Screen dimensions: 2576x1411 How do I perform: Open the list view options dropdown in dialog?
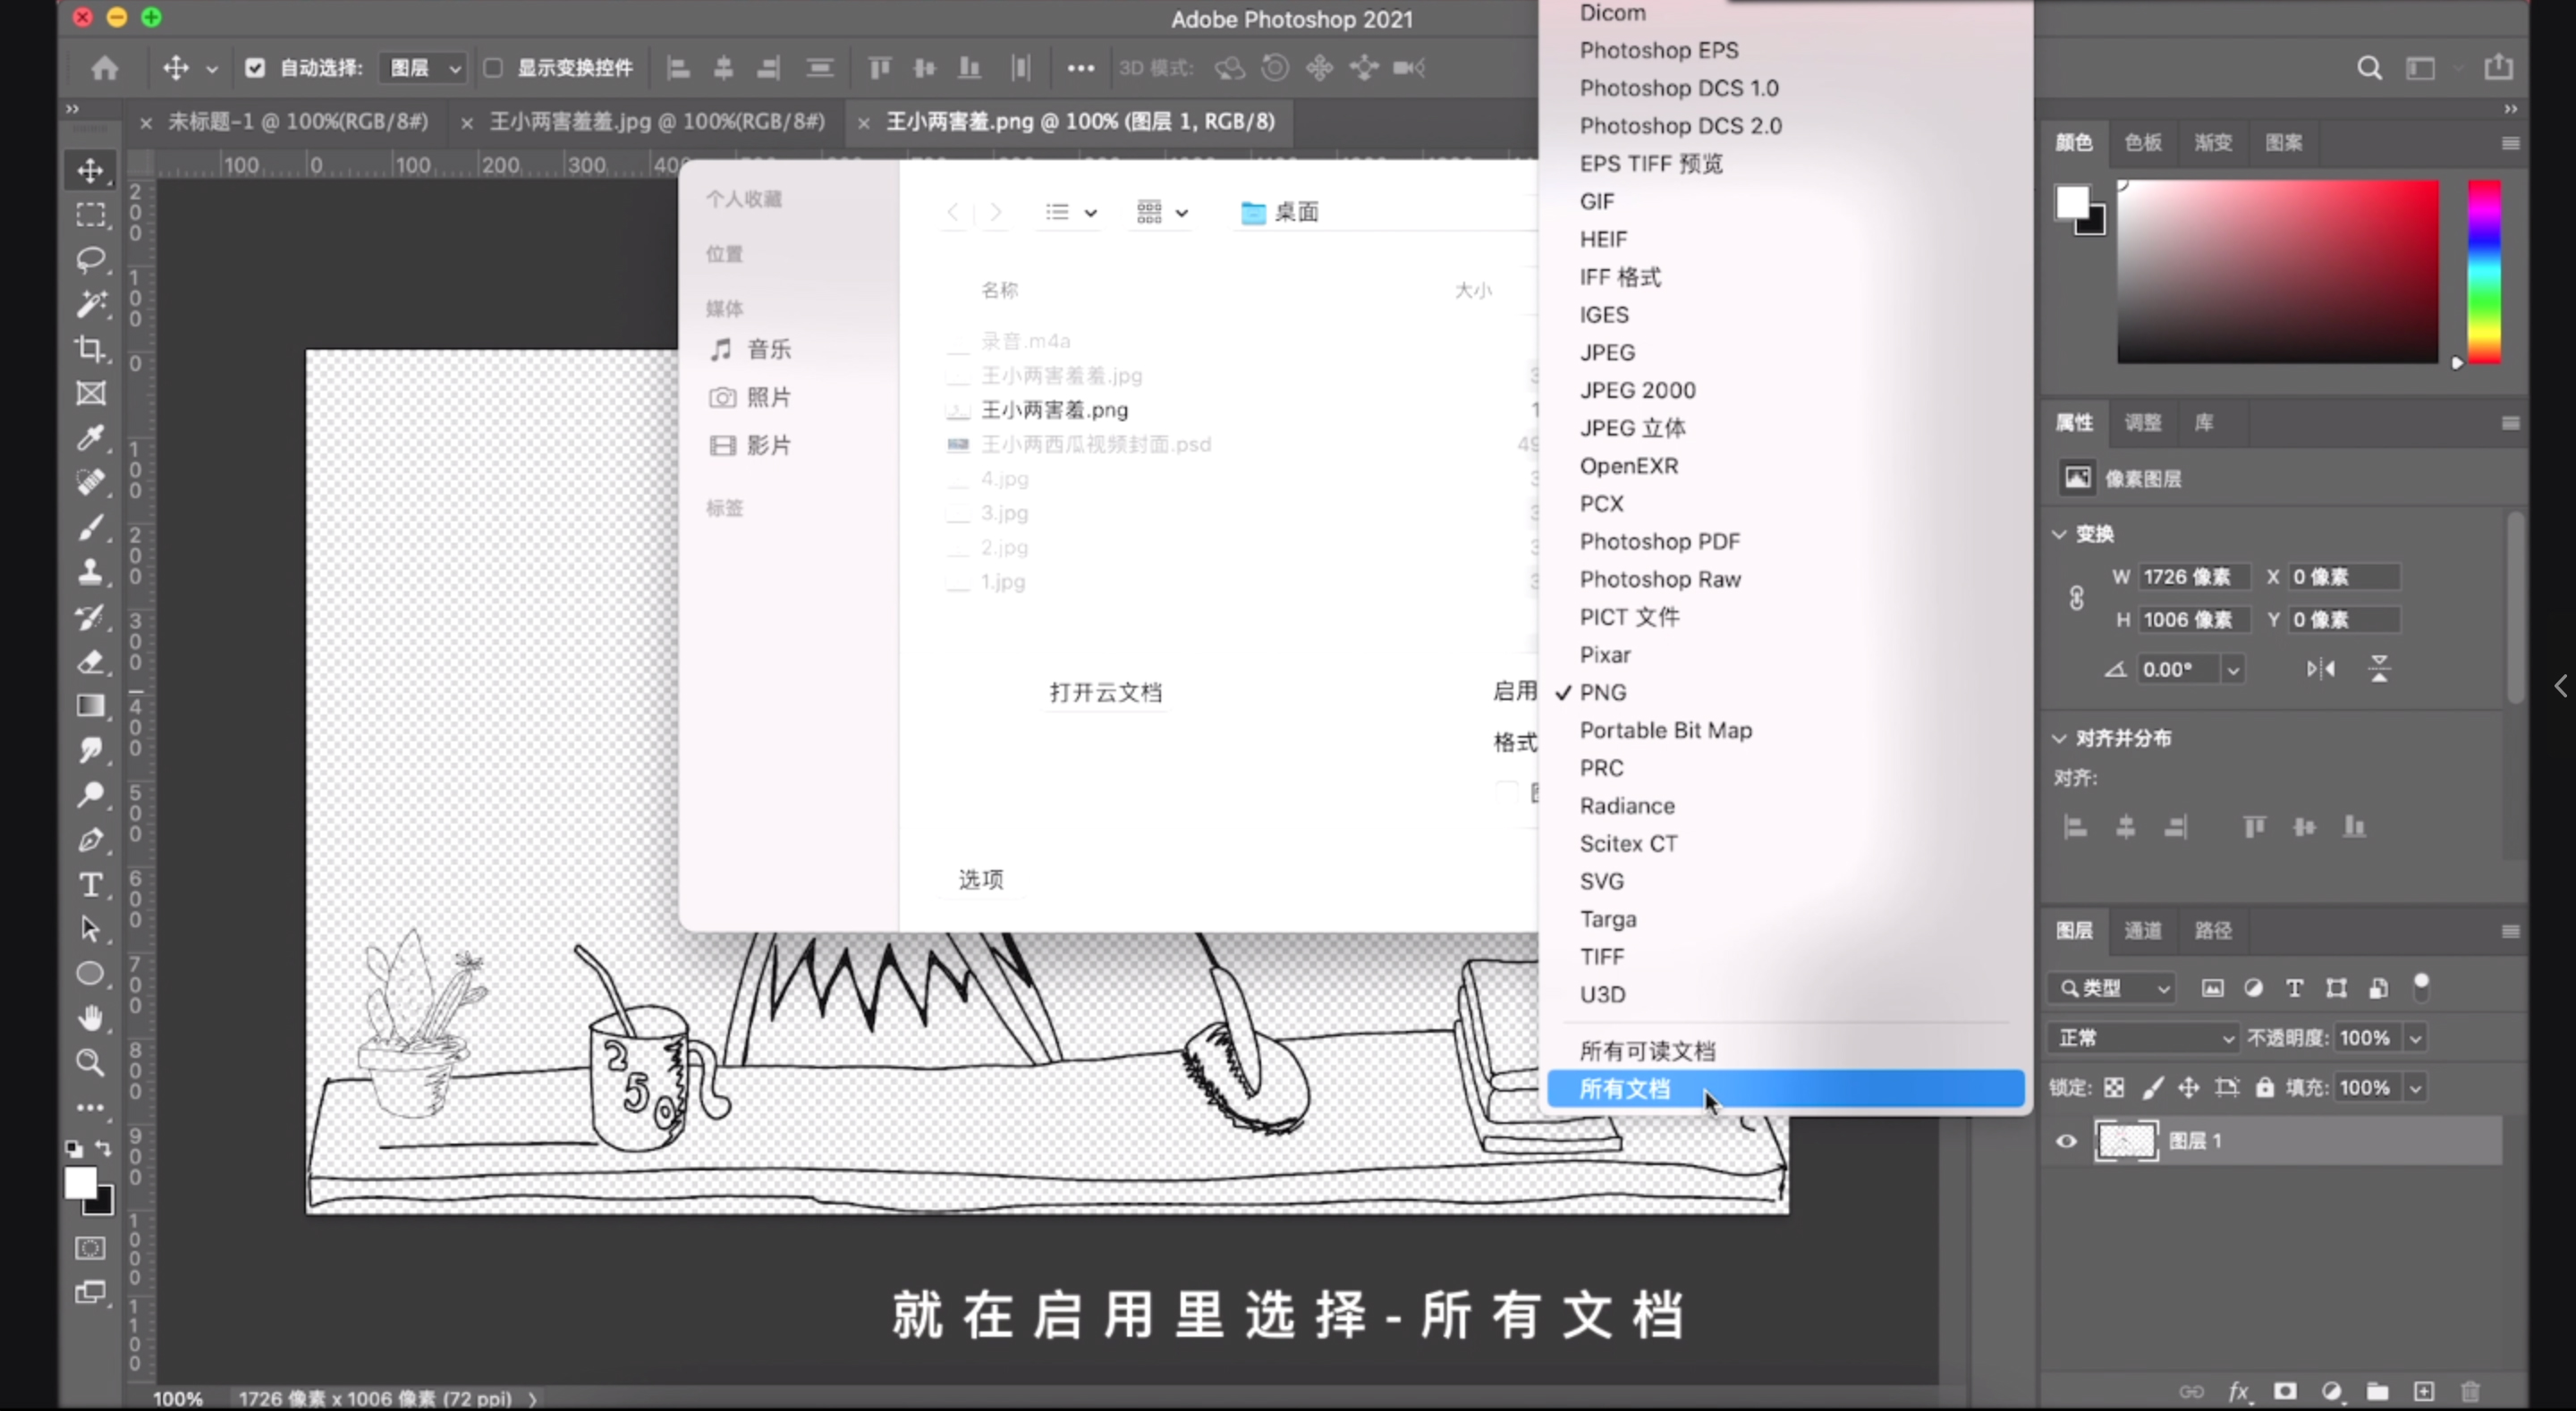(1071, 212)
